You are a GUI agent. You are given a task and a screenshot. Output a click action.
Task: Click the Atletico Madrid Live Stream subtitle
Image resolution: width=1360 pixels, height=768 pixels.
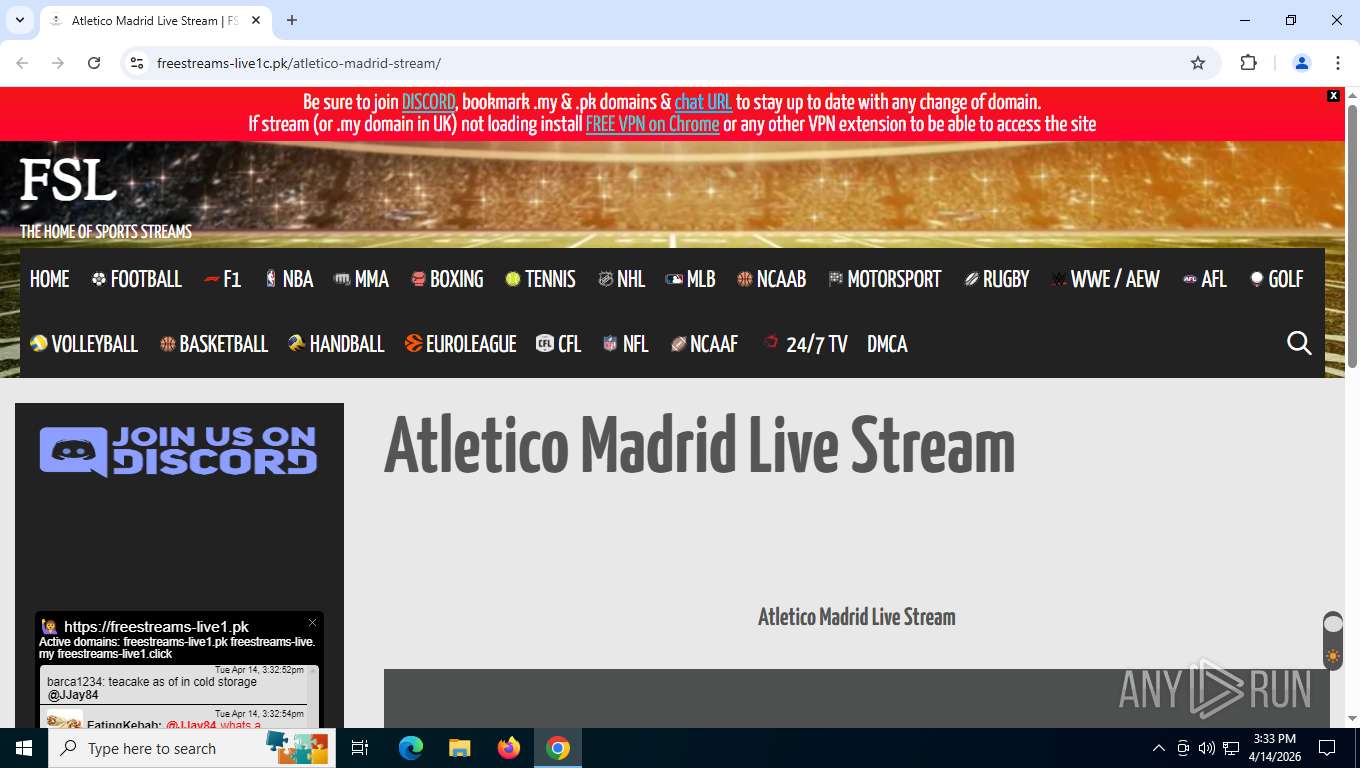point(857,617)
